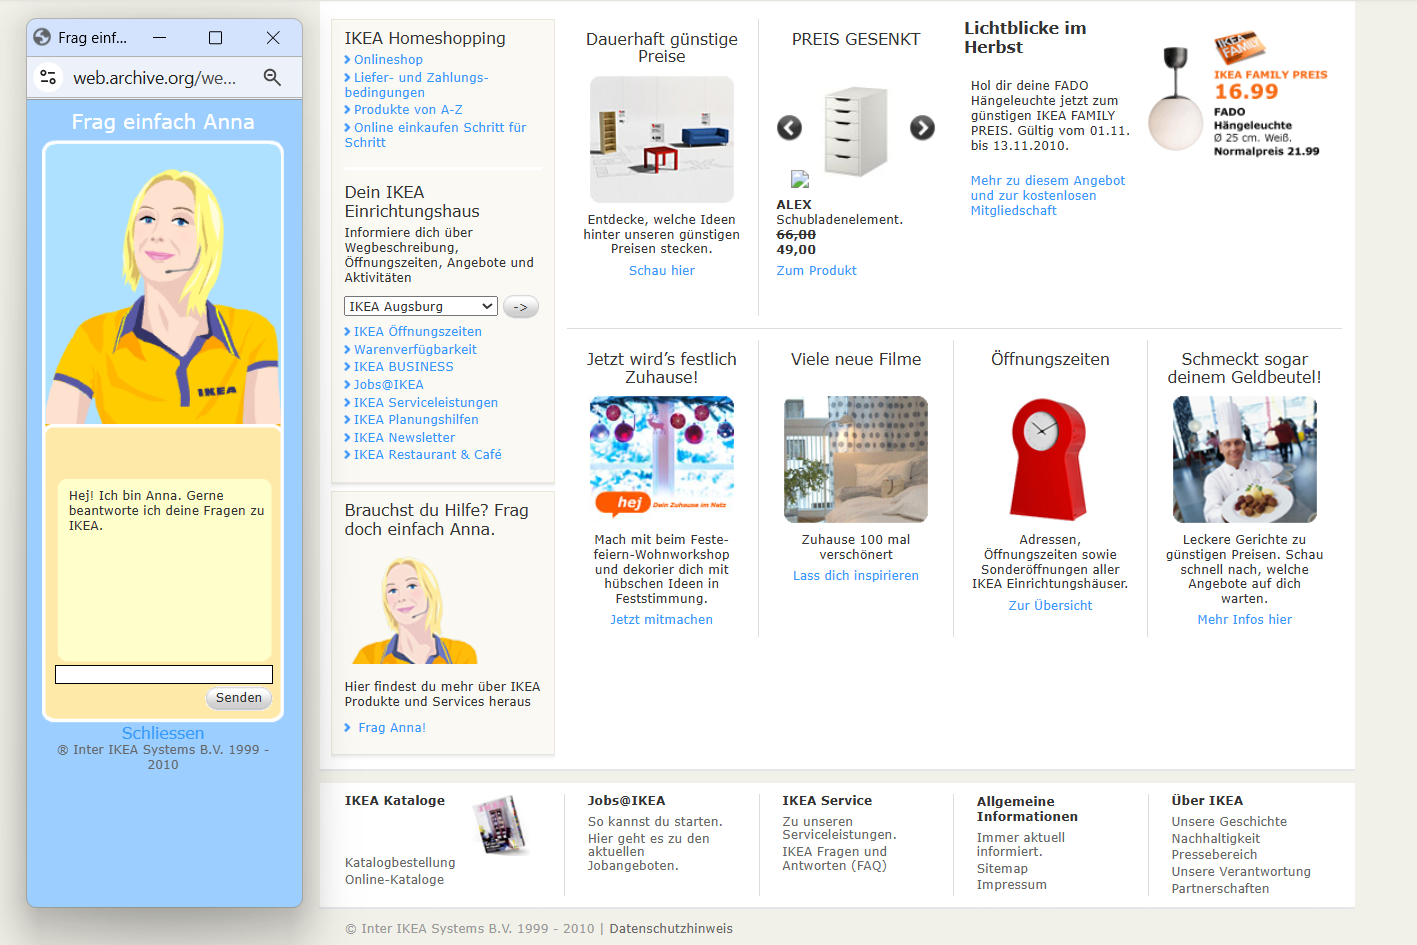Open the IKEA BUSINESS link
The image size is (1417, 945).
[404, 367]
